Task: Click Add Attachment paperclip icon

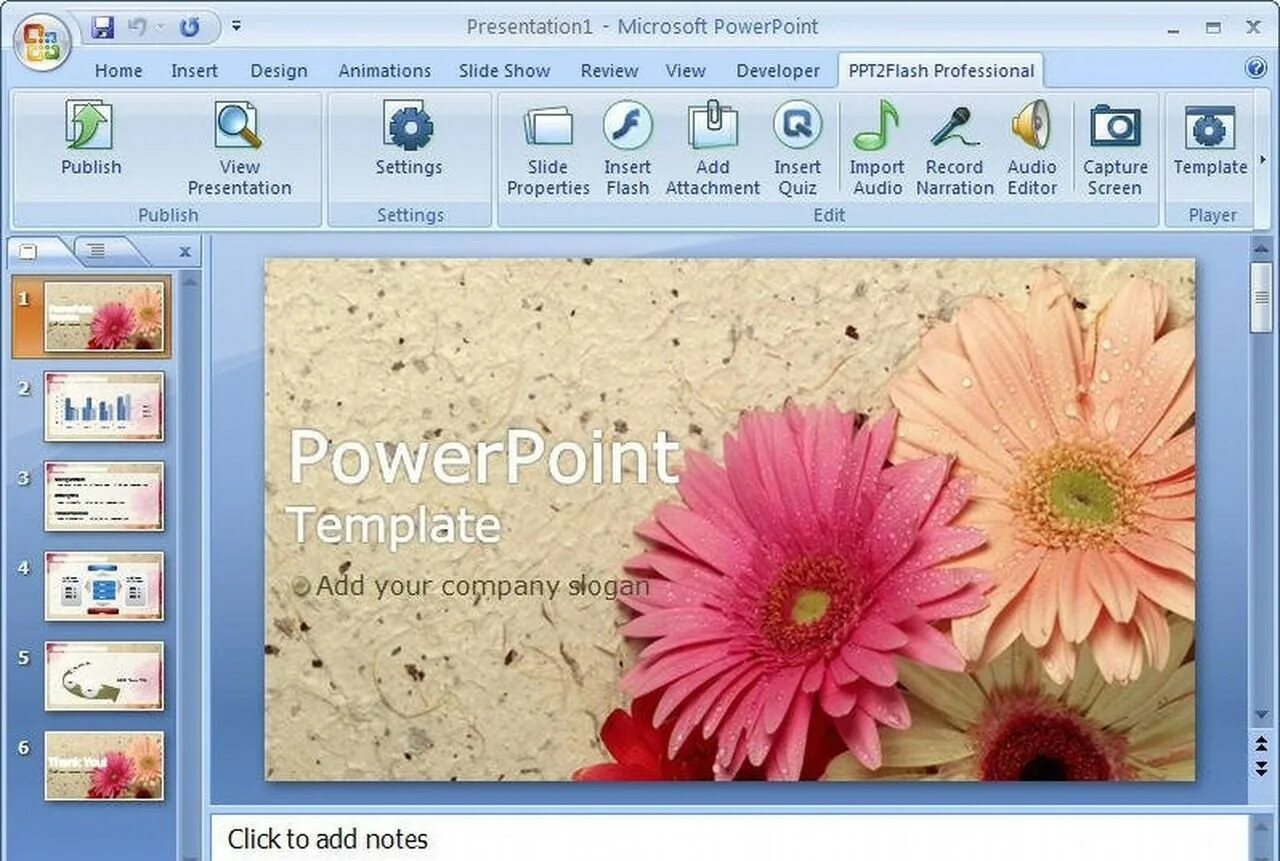Action: 713,126
